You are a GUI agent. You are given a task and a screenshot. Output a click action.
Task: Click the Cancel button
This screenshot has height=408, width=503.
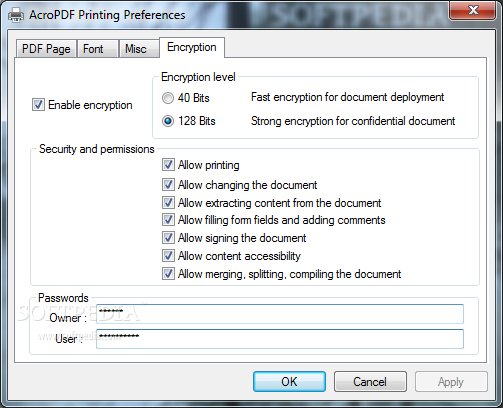pyautogui.click(x=370, y=382)
